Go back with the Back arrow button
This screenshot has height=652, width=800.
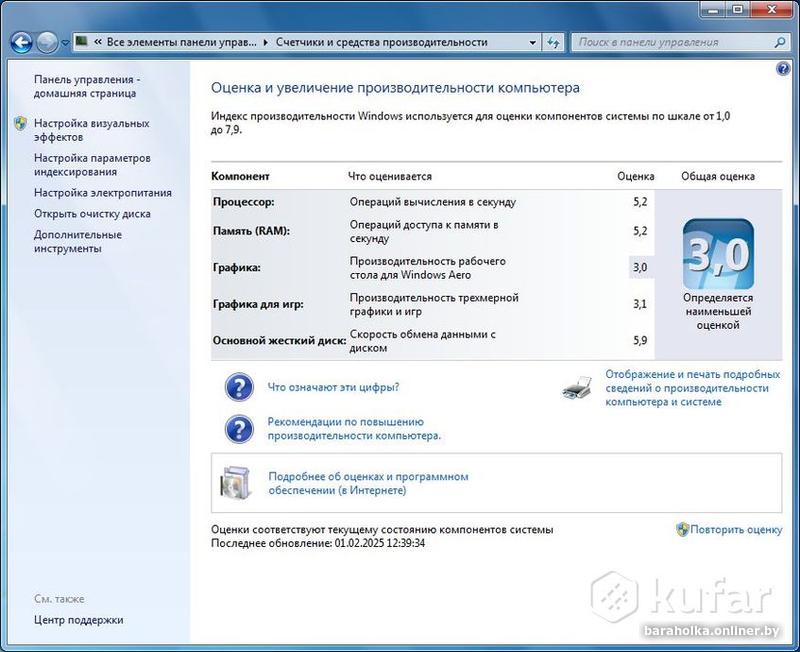point(21,43)
